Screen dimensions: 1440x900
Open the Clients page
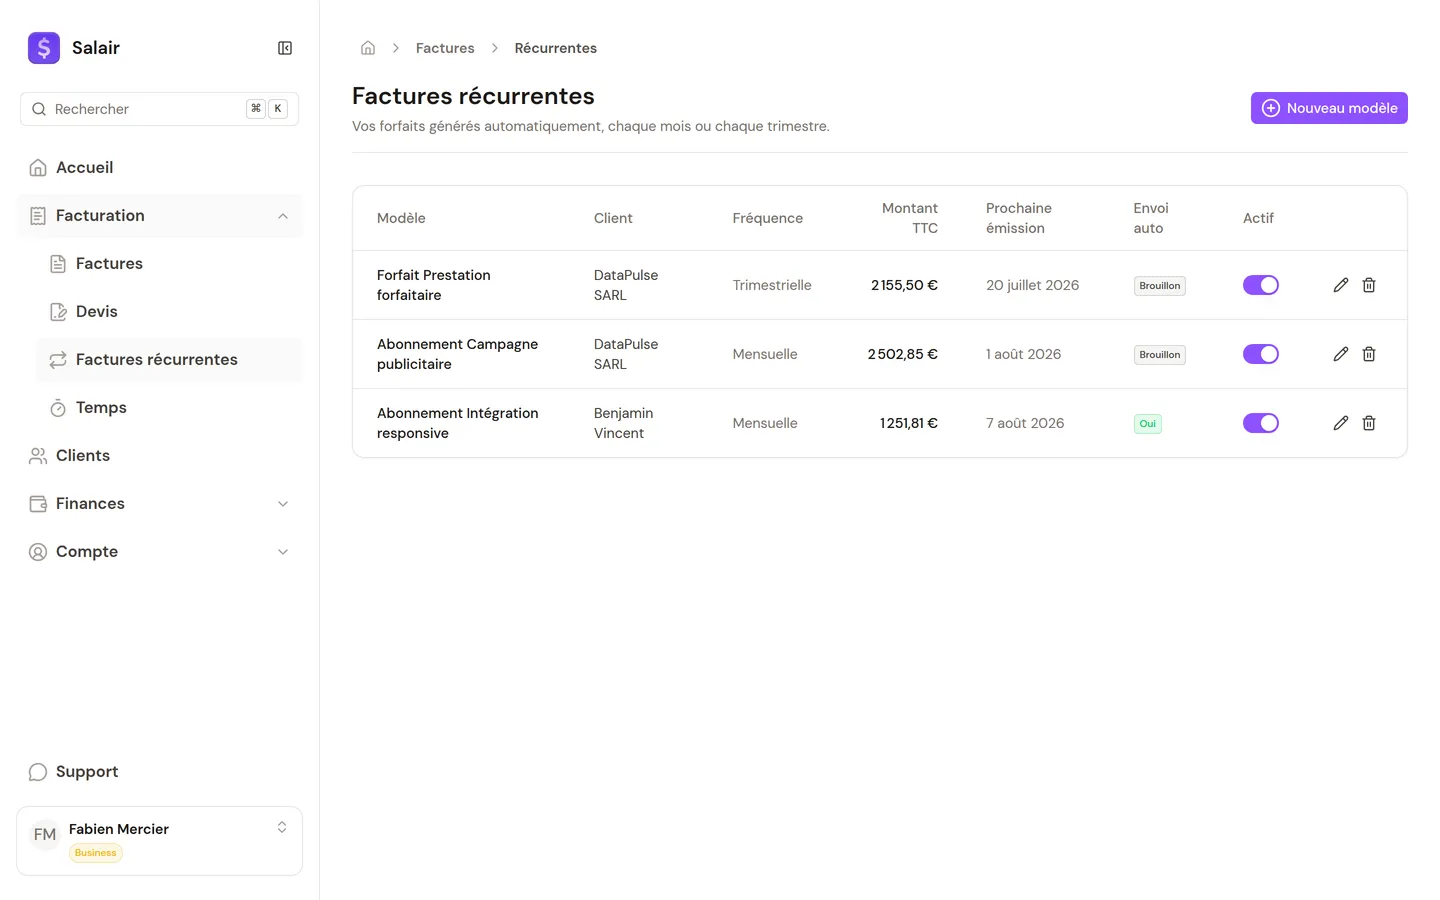(x=160, y=456)
